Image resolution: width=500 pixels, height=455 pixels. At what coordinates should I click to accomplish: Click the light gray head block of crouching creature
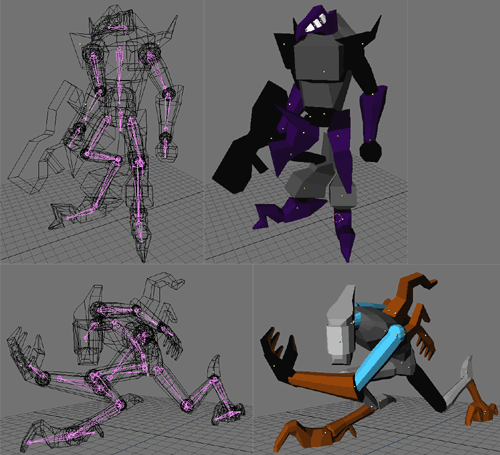[x=340, y=325]
